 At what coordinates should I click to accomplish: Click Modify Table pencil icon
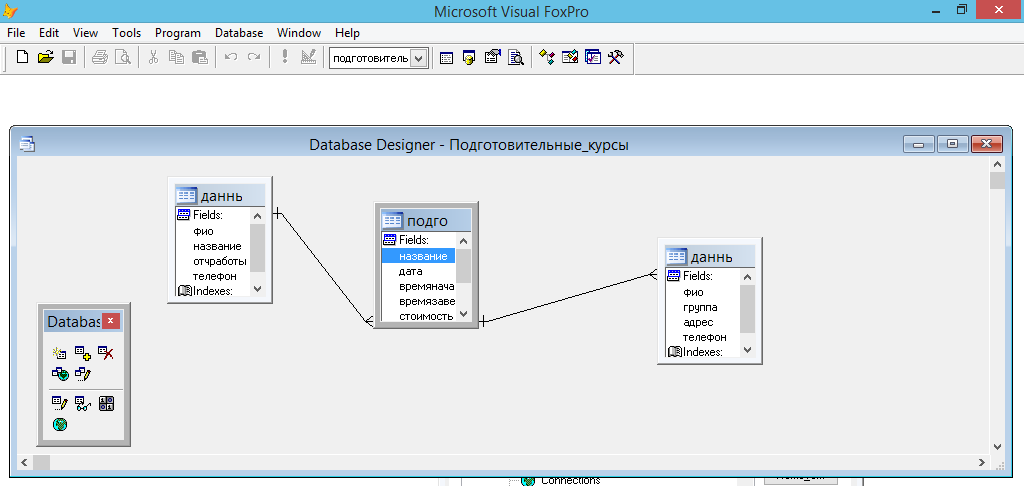click(x=60, y=403)
